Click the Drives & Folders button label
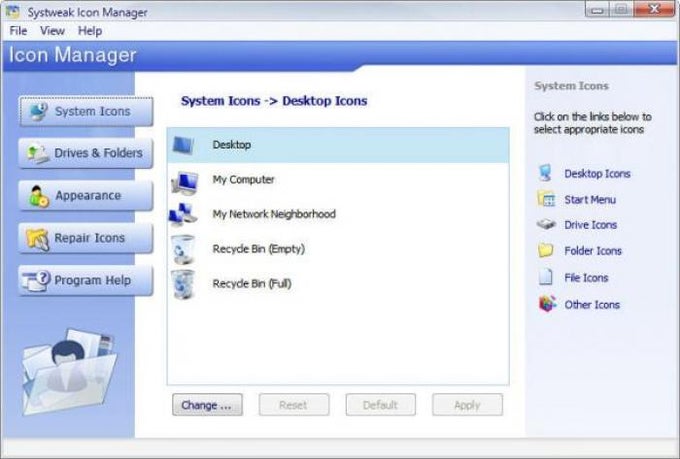The height and width of the screenshot is (459, 680). (x=98, y=153)
